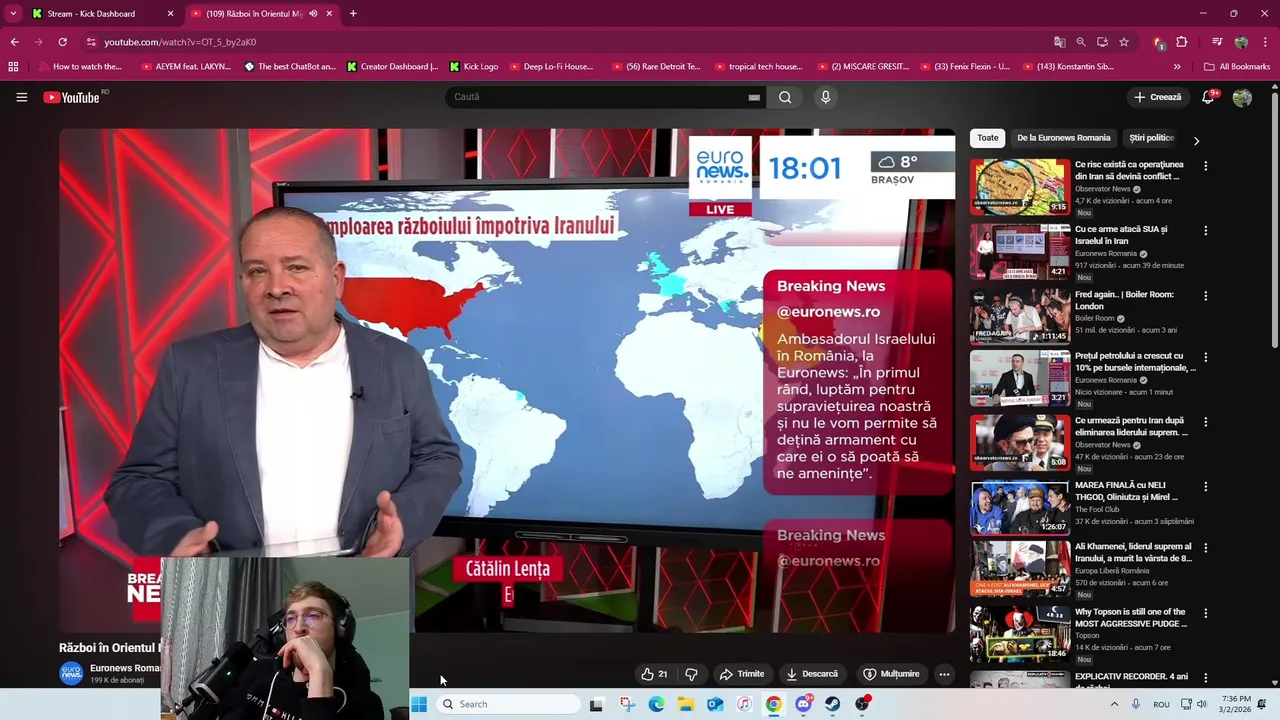Select the Știri politice filter chip

point(1151,138)
